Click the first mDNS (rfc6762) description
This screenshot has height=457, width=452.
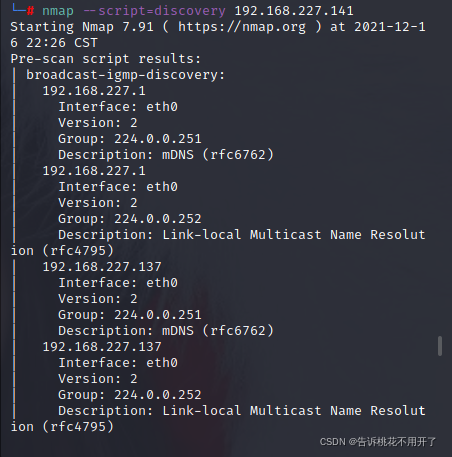pyautogui.click(x=218, y=155)
